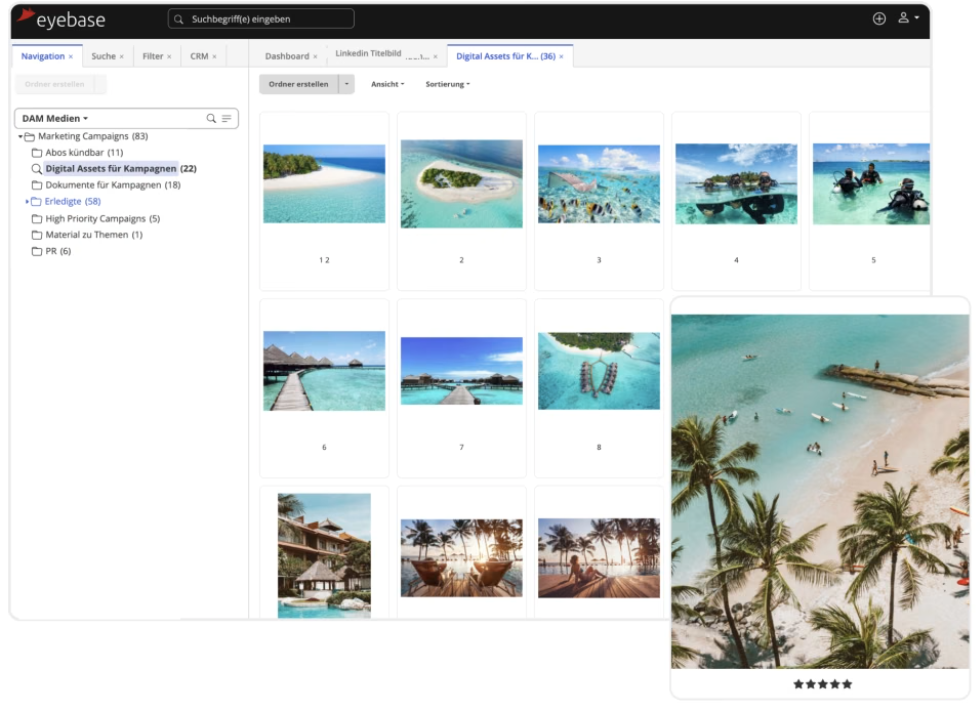The image size is (980, 704).
Task: Open thumbnail 7 jetty to water villas
Action: point(462,371)
